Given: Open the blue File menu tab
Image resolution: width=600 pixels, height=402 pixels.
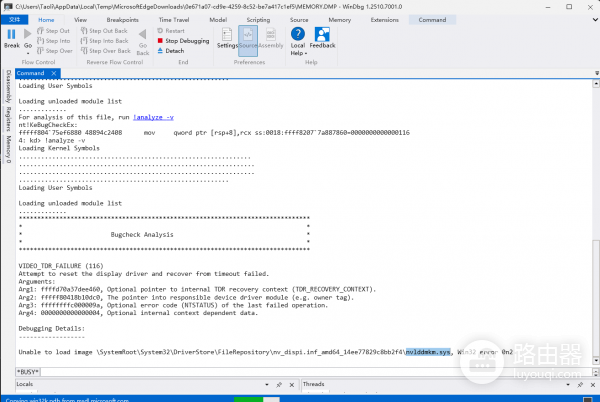Looking at the screenshot, I should tap(15, 20).
